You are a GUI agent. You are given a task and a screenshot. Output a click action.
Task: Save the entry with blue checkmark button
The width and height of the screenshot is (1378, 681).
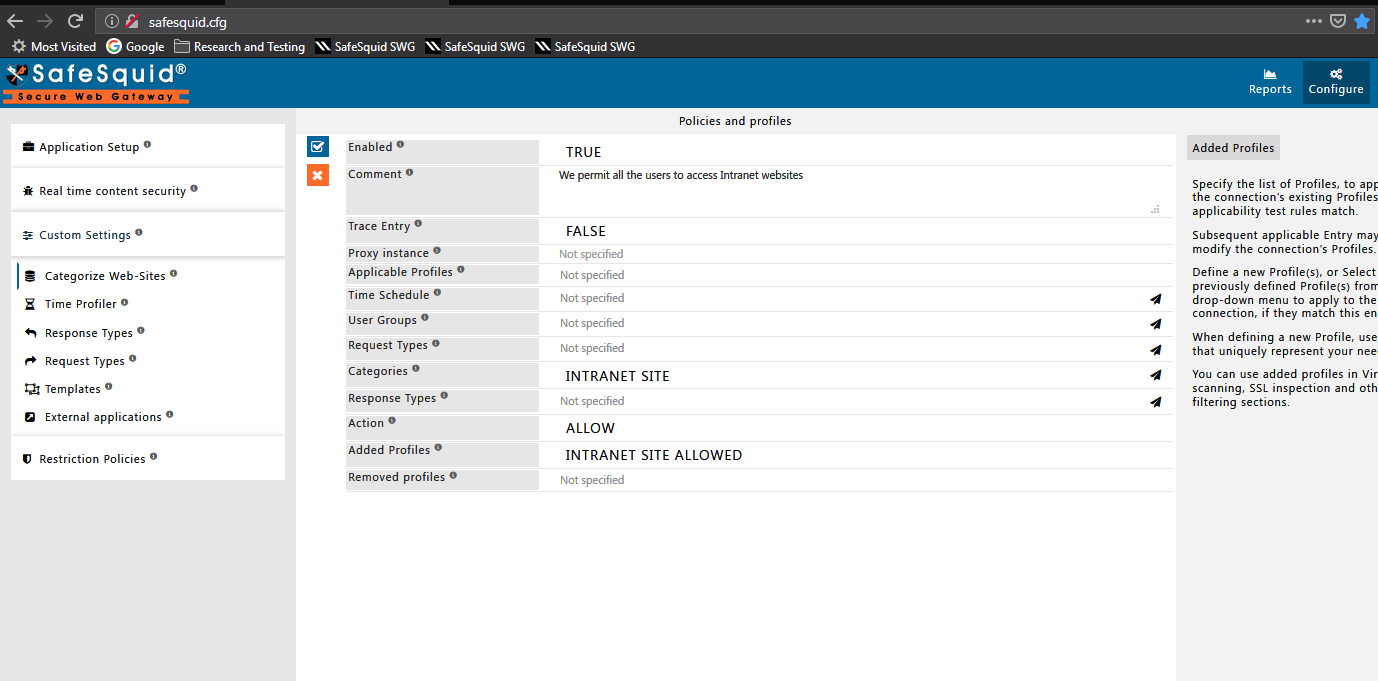[318, 146]
